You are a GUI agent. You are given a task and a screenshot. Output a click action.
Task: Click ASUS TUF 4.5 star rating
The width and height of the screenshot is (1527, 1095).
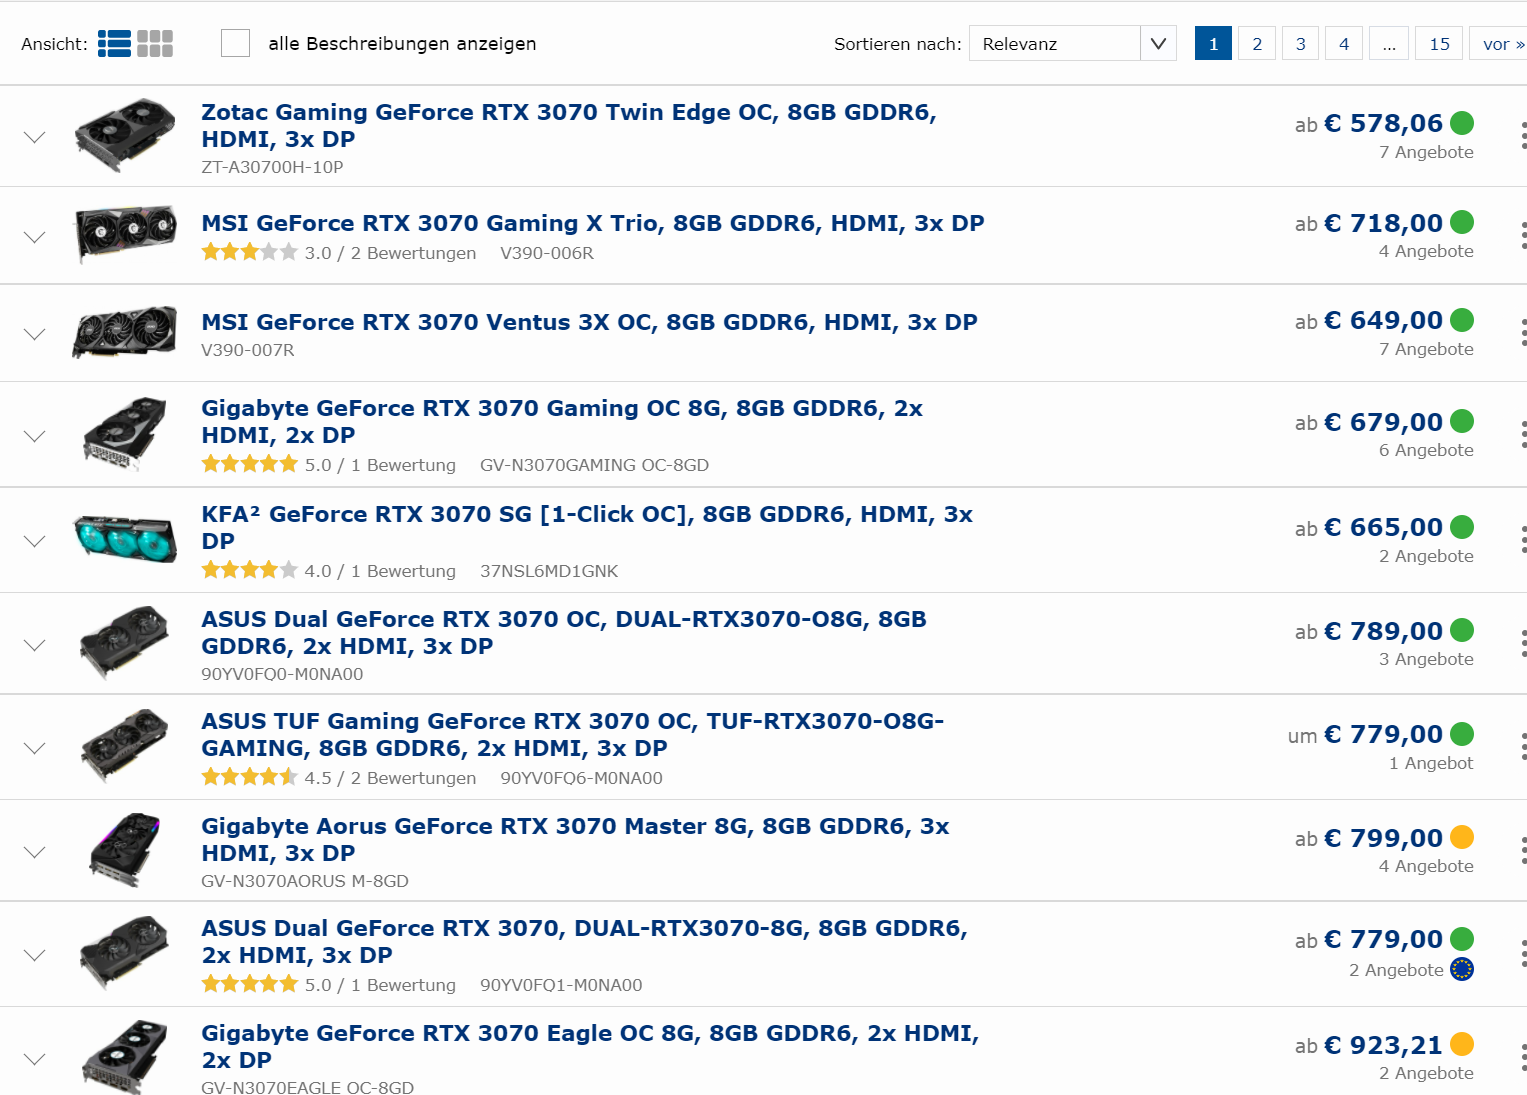250,777
